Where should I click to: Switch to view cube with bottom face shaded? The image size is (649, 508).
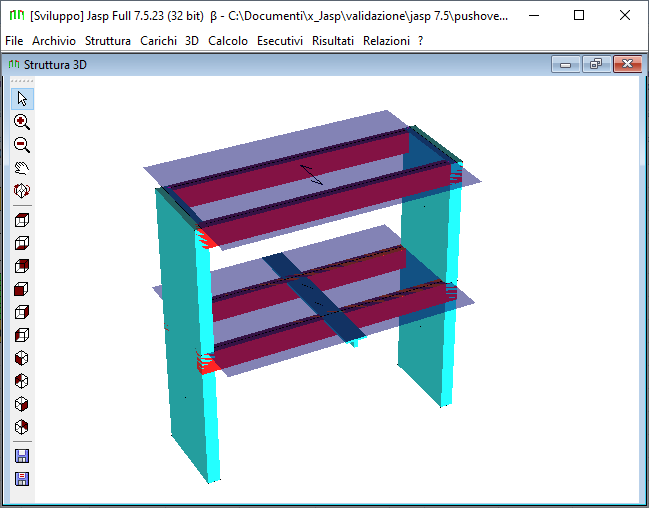tap(22, 243)
